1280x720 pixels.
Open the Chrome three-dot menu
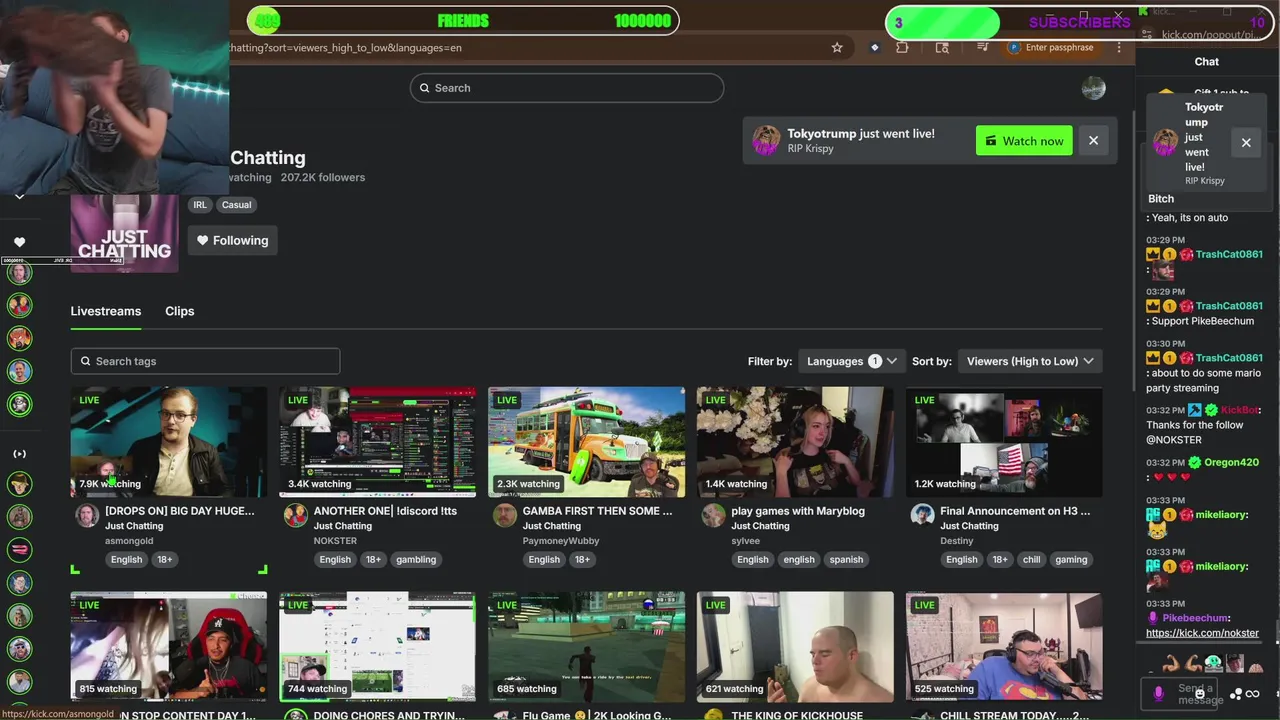coord(1119,47)
